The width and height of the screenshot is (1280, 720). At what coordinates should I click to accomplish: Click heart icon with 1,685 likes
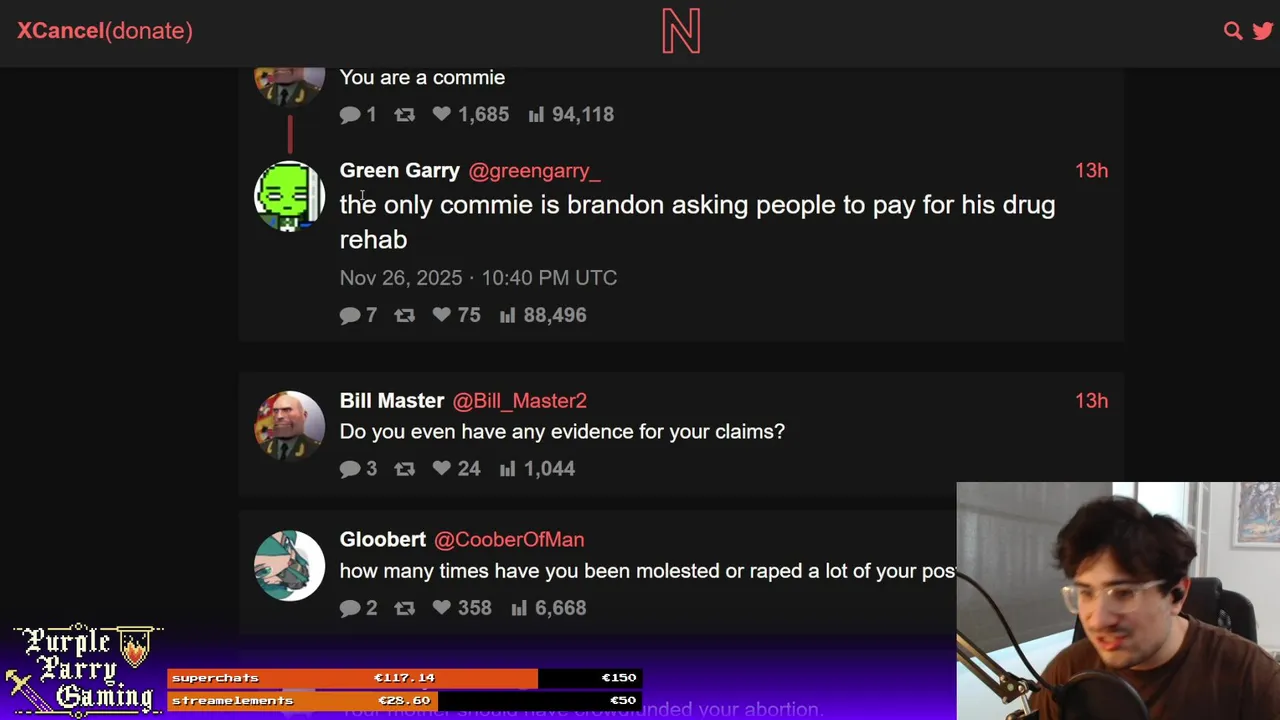442,114
